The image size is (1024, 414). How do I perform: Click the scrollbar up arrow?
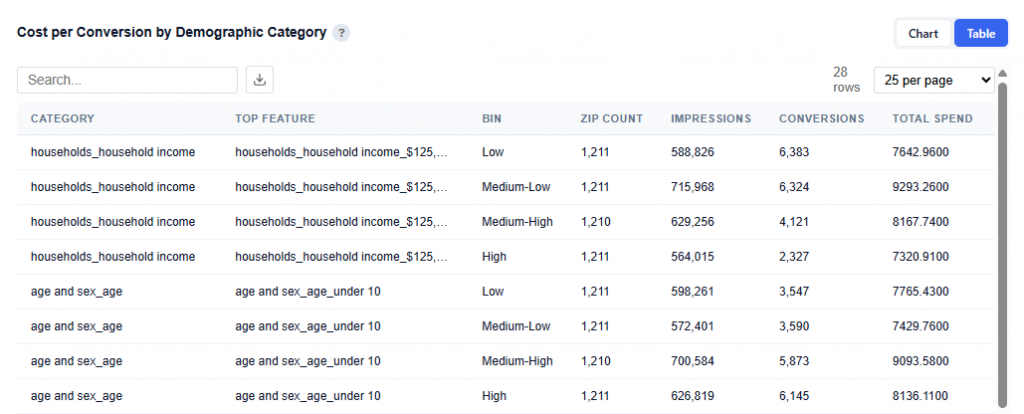[x=1002, y=73]
